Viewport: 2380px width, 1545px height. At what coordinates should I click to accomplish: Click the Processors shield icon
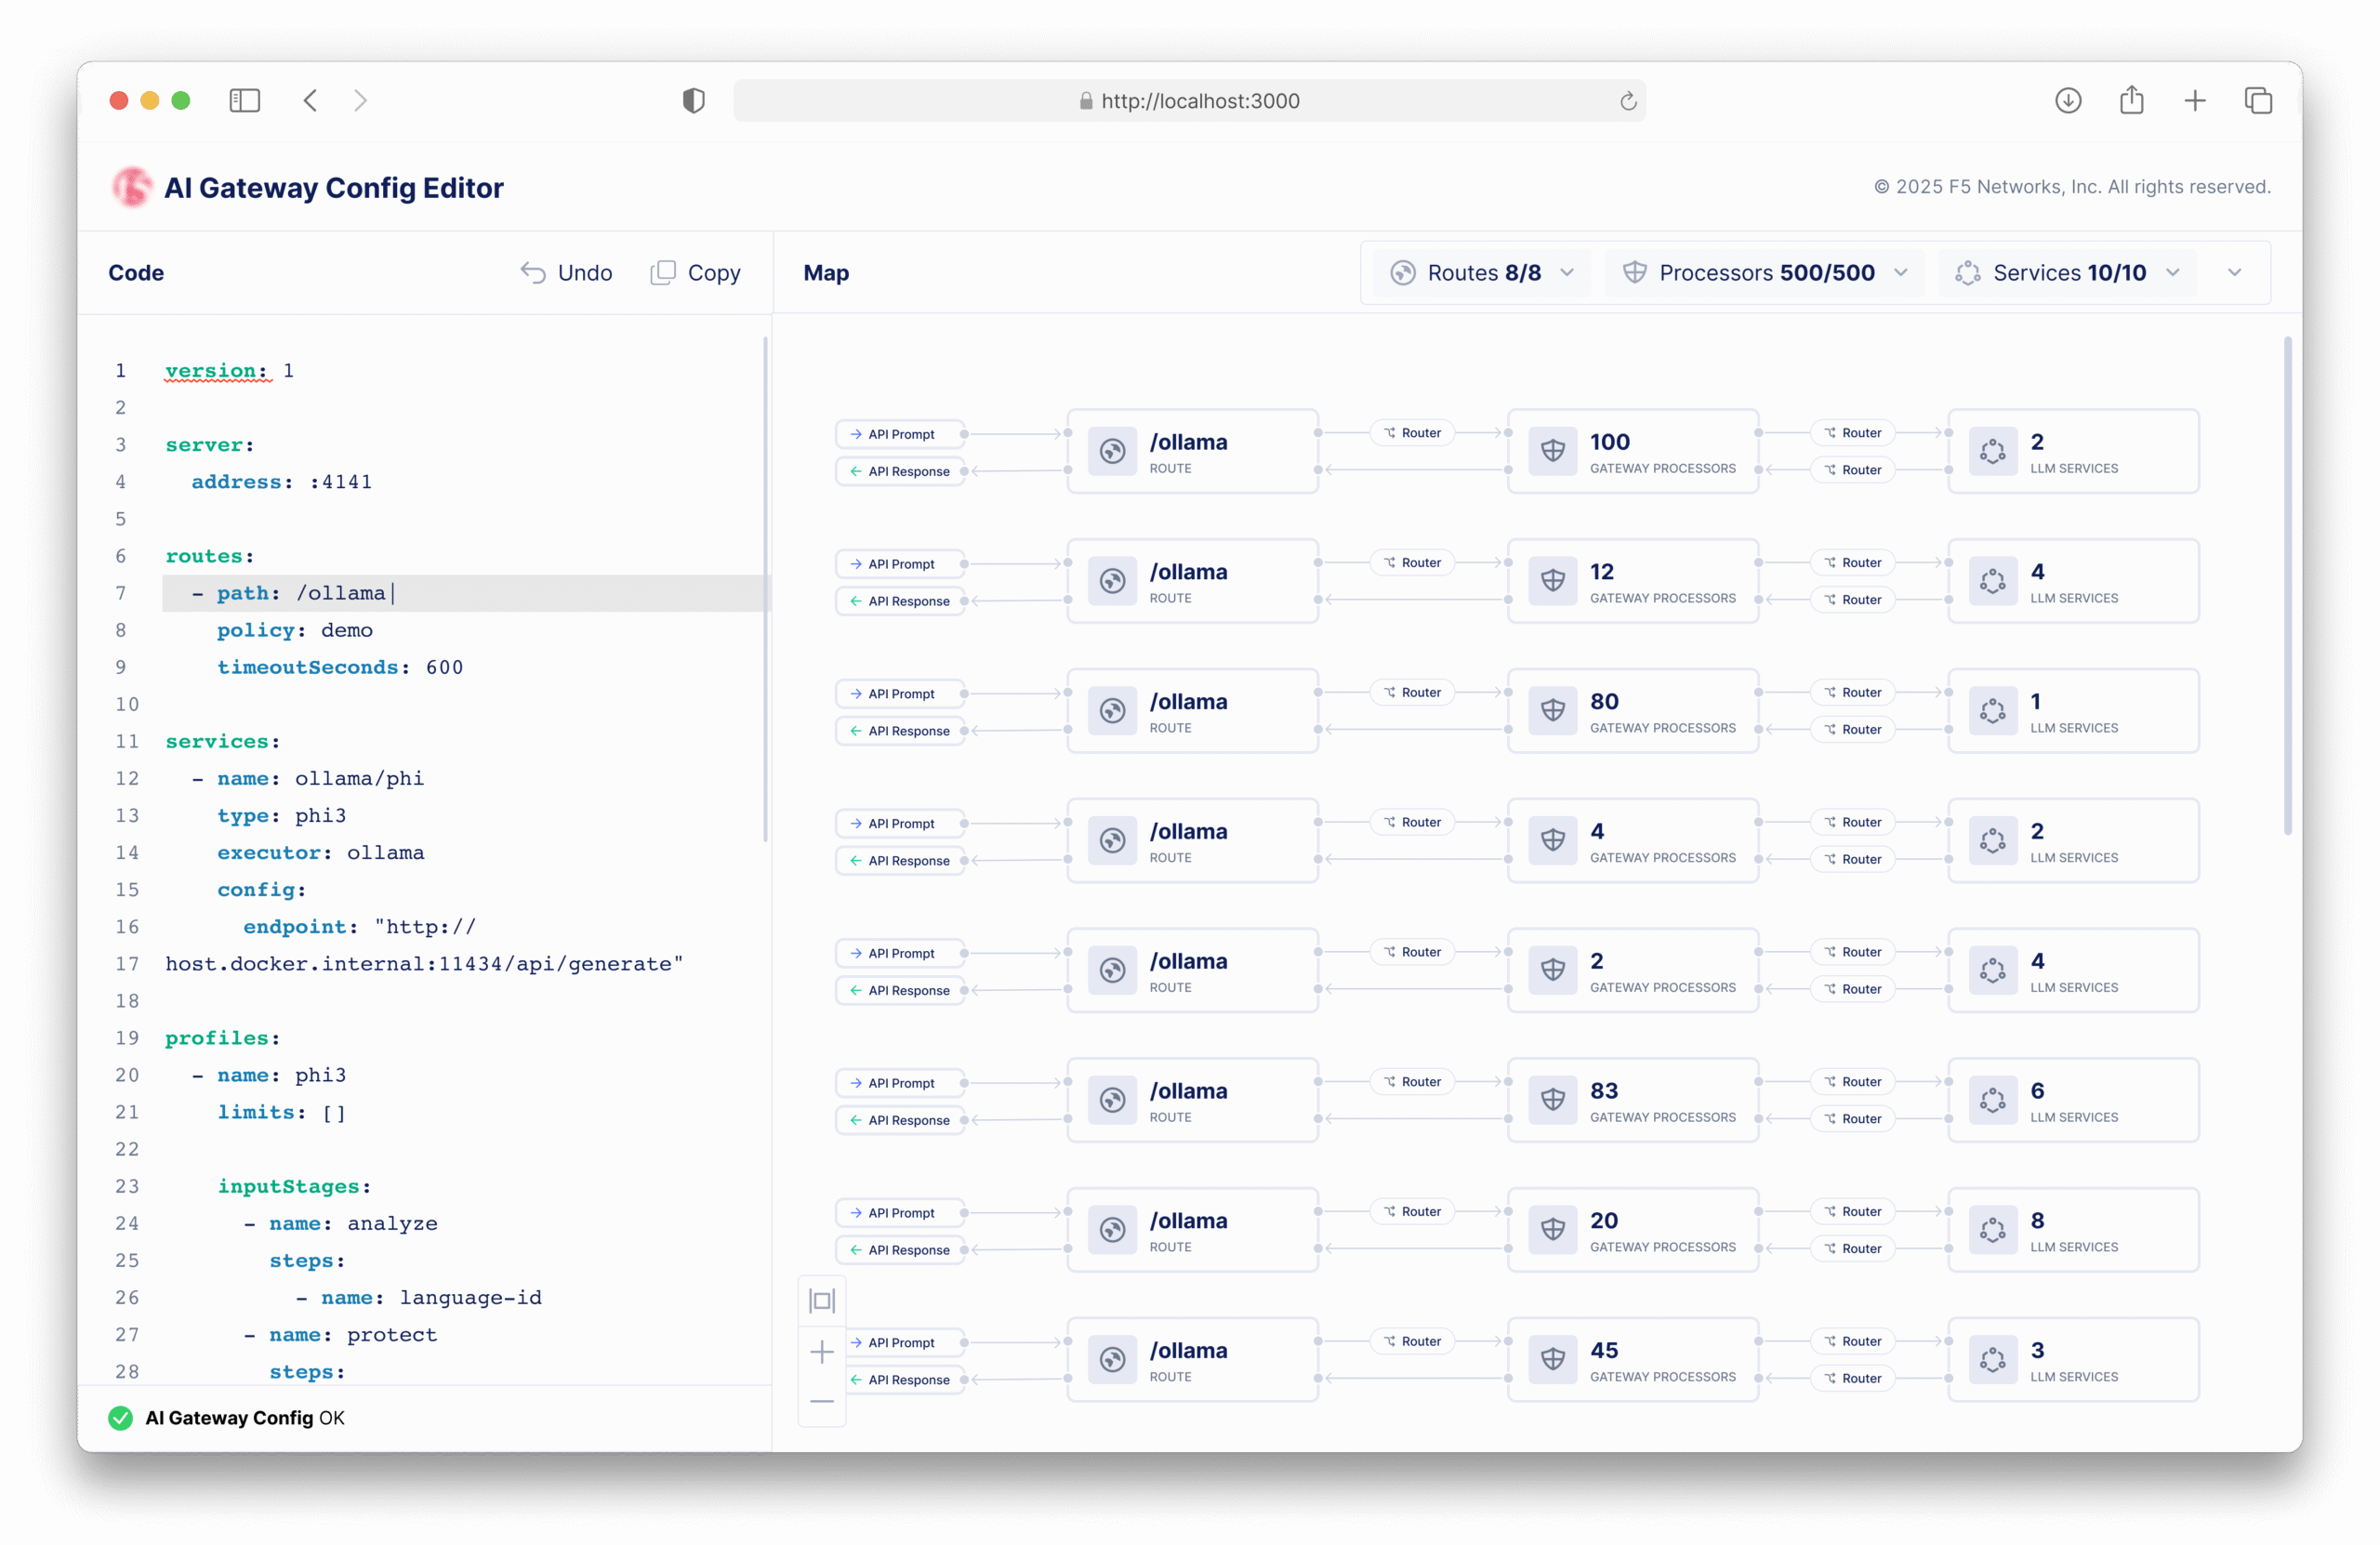point(1635,272)
